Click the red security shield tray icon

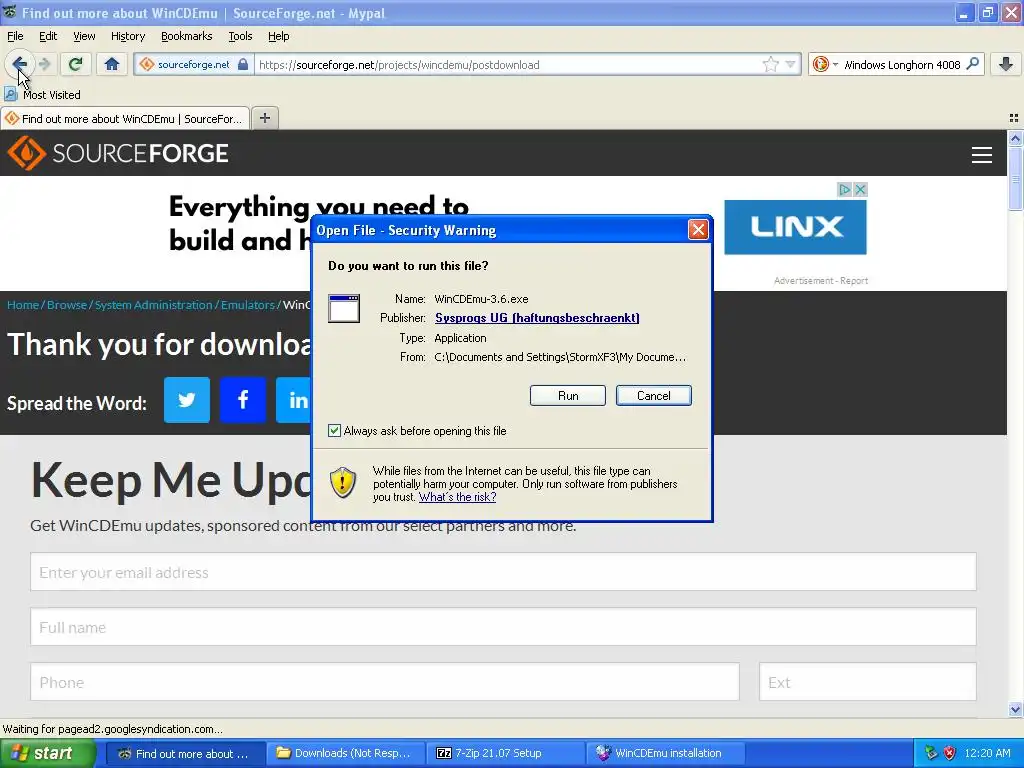[x=950, y=754]
